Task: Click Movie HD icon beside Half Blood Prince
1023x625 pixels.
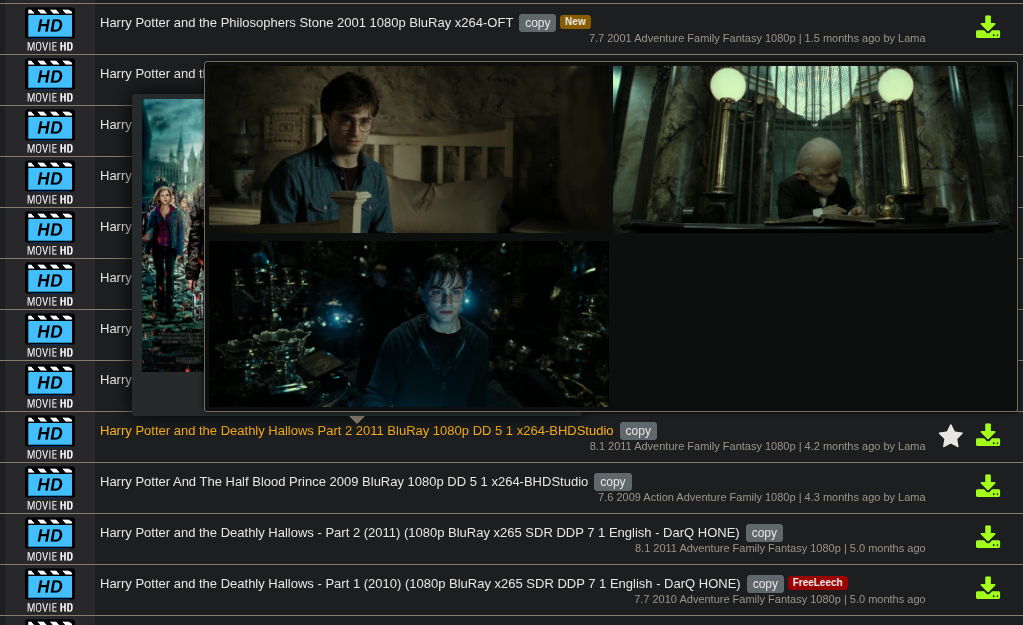Action: point(50,488)
